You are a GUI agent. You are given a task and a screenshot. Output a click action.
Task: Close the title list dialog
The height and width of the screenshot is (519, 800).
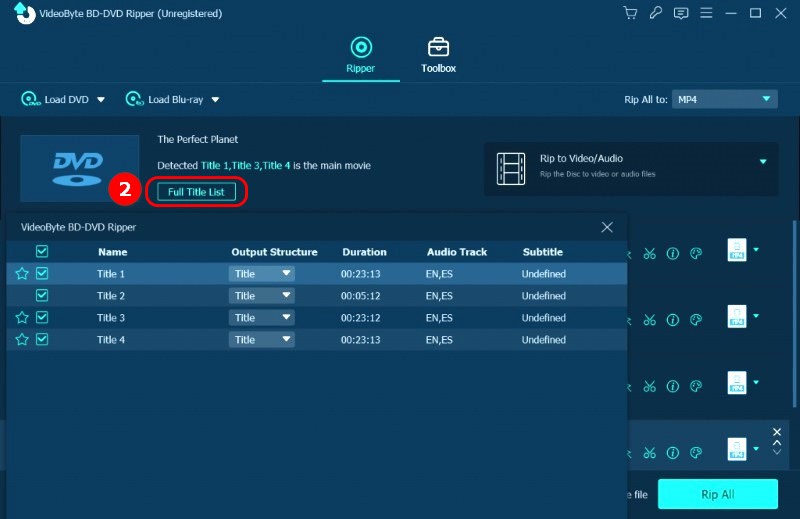click(x=607, y=227)
